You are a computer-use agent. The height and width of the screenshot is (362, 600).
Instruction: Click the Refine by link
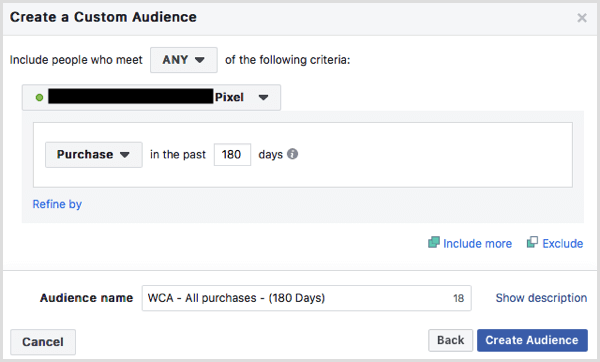[57, 204]
